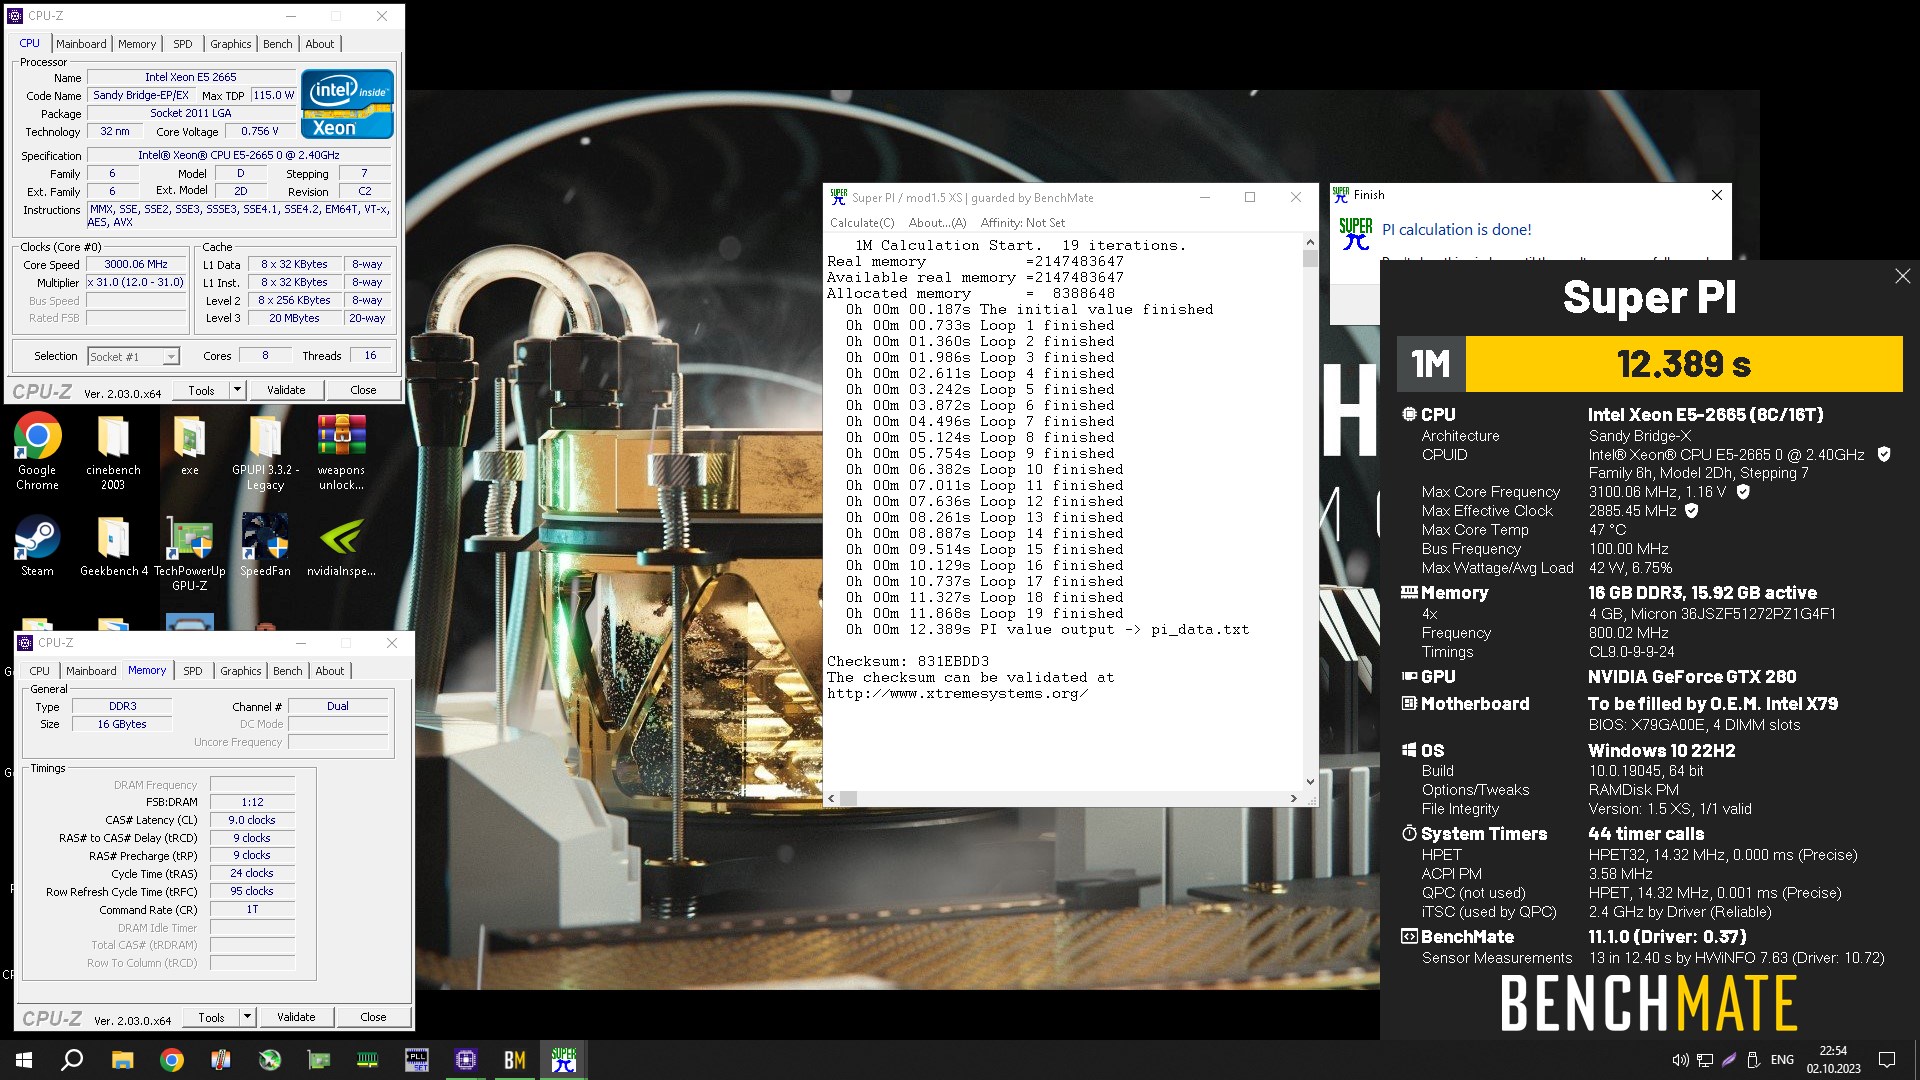Click the Windows Start button
Image resolution: width=1920 pixels, height=1080 pixels.
24,1060
